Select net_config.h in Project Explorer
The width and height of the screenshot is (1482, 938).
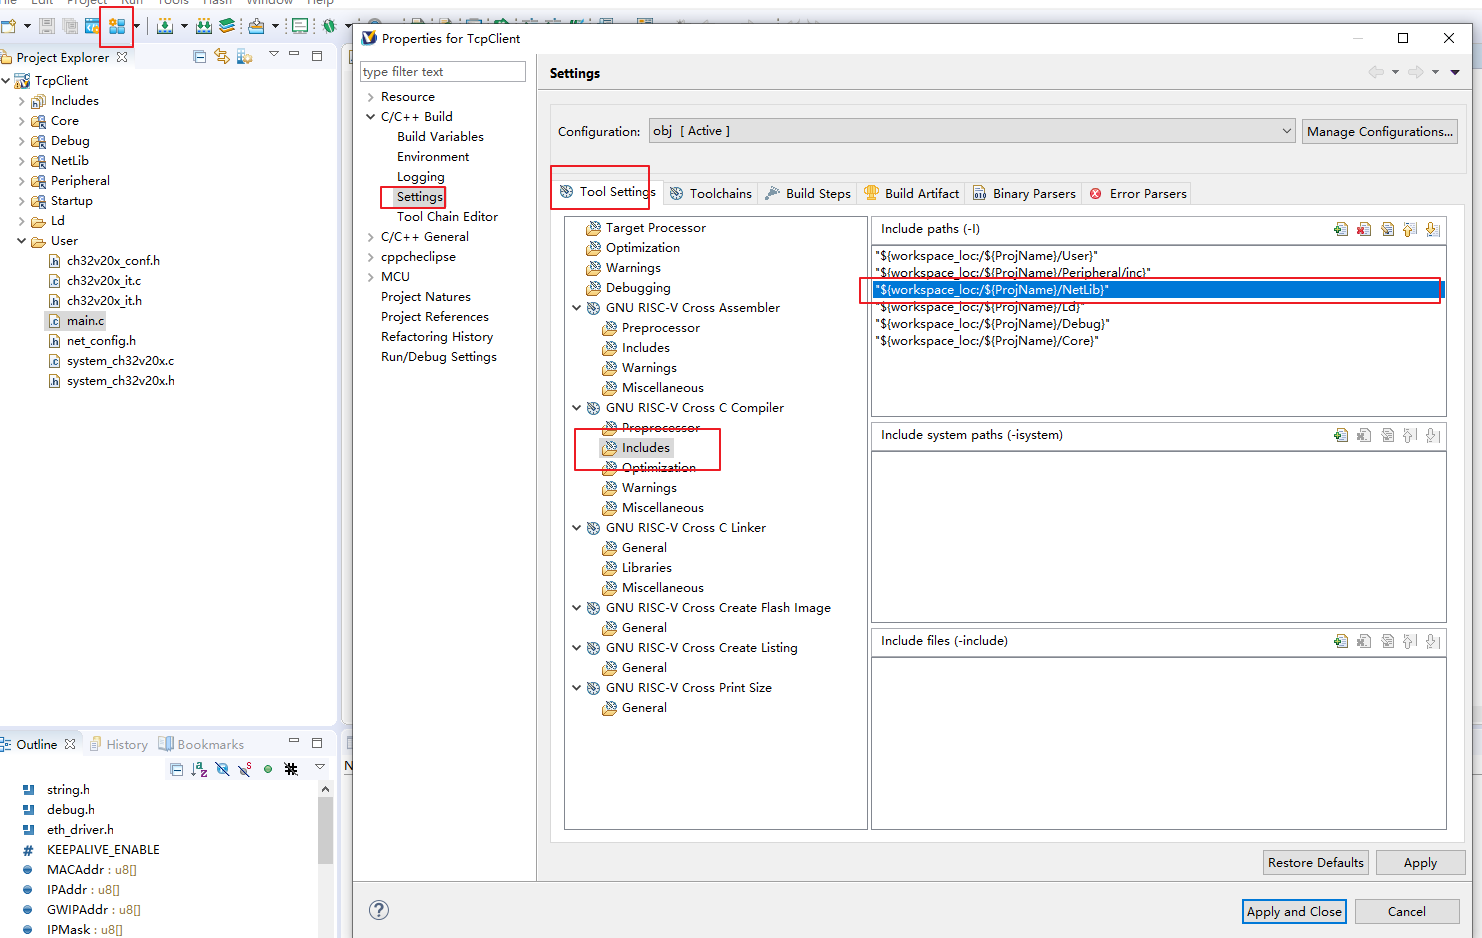tap(101, 341)
